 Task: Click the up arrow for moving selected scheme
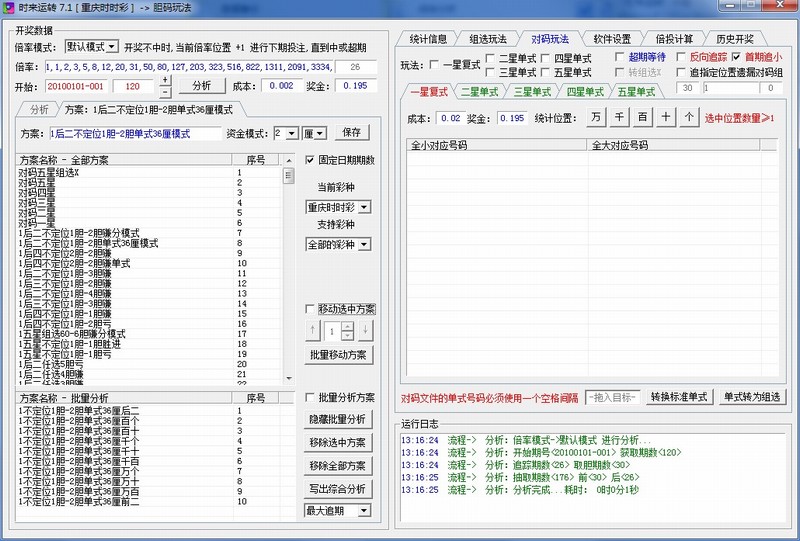click(311, 331)
